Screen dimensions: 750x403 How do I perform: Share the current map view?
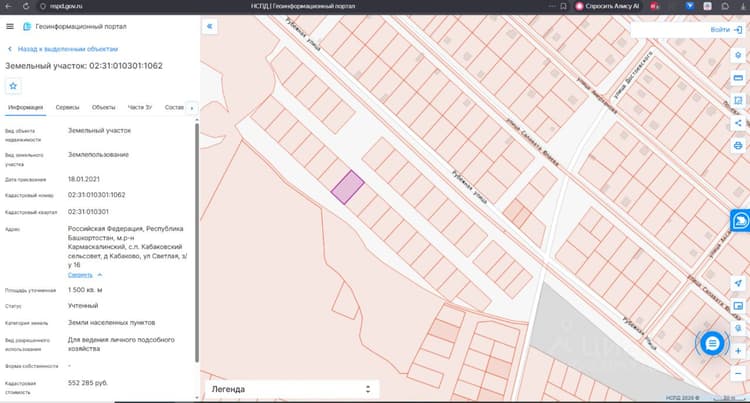[x=738, y=123]
